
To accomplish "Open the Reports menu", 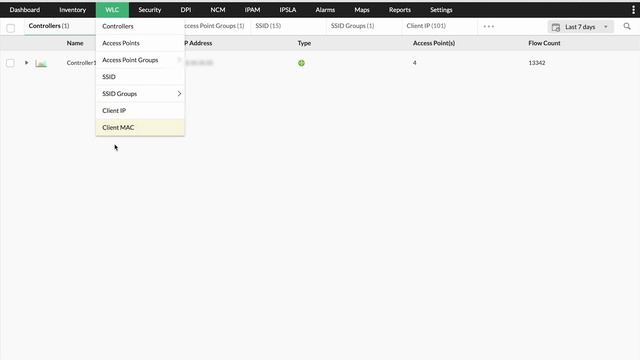I will [400, 10].
